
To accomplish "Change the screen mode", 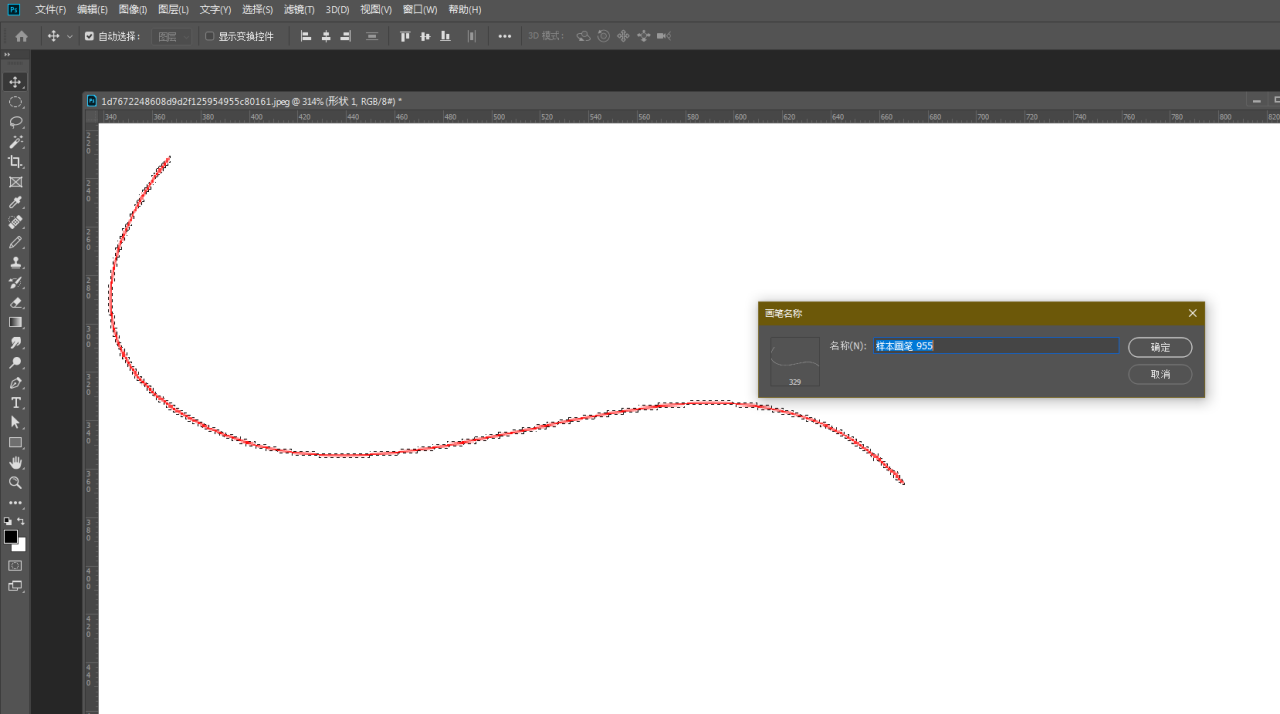I will (x=15, y=586).
